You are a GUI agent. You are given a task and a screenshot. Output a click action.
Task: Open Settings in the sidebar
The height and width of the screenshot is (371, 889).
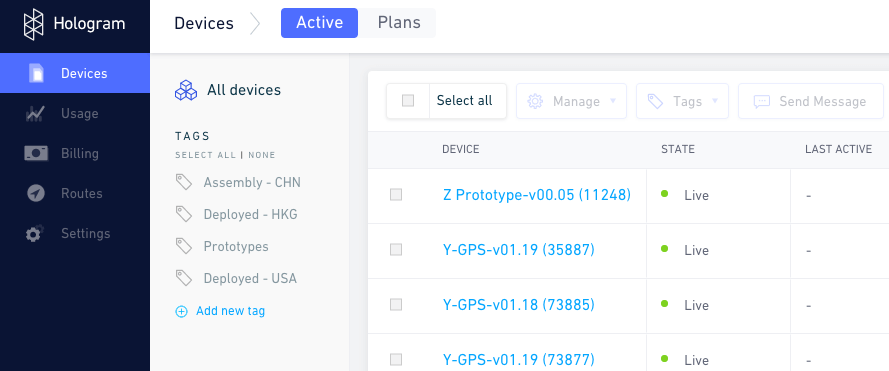click(x=75, y=233)
